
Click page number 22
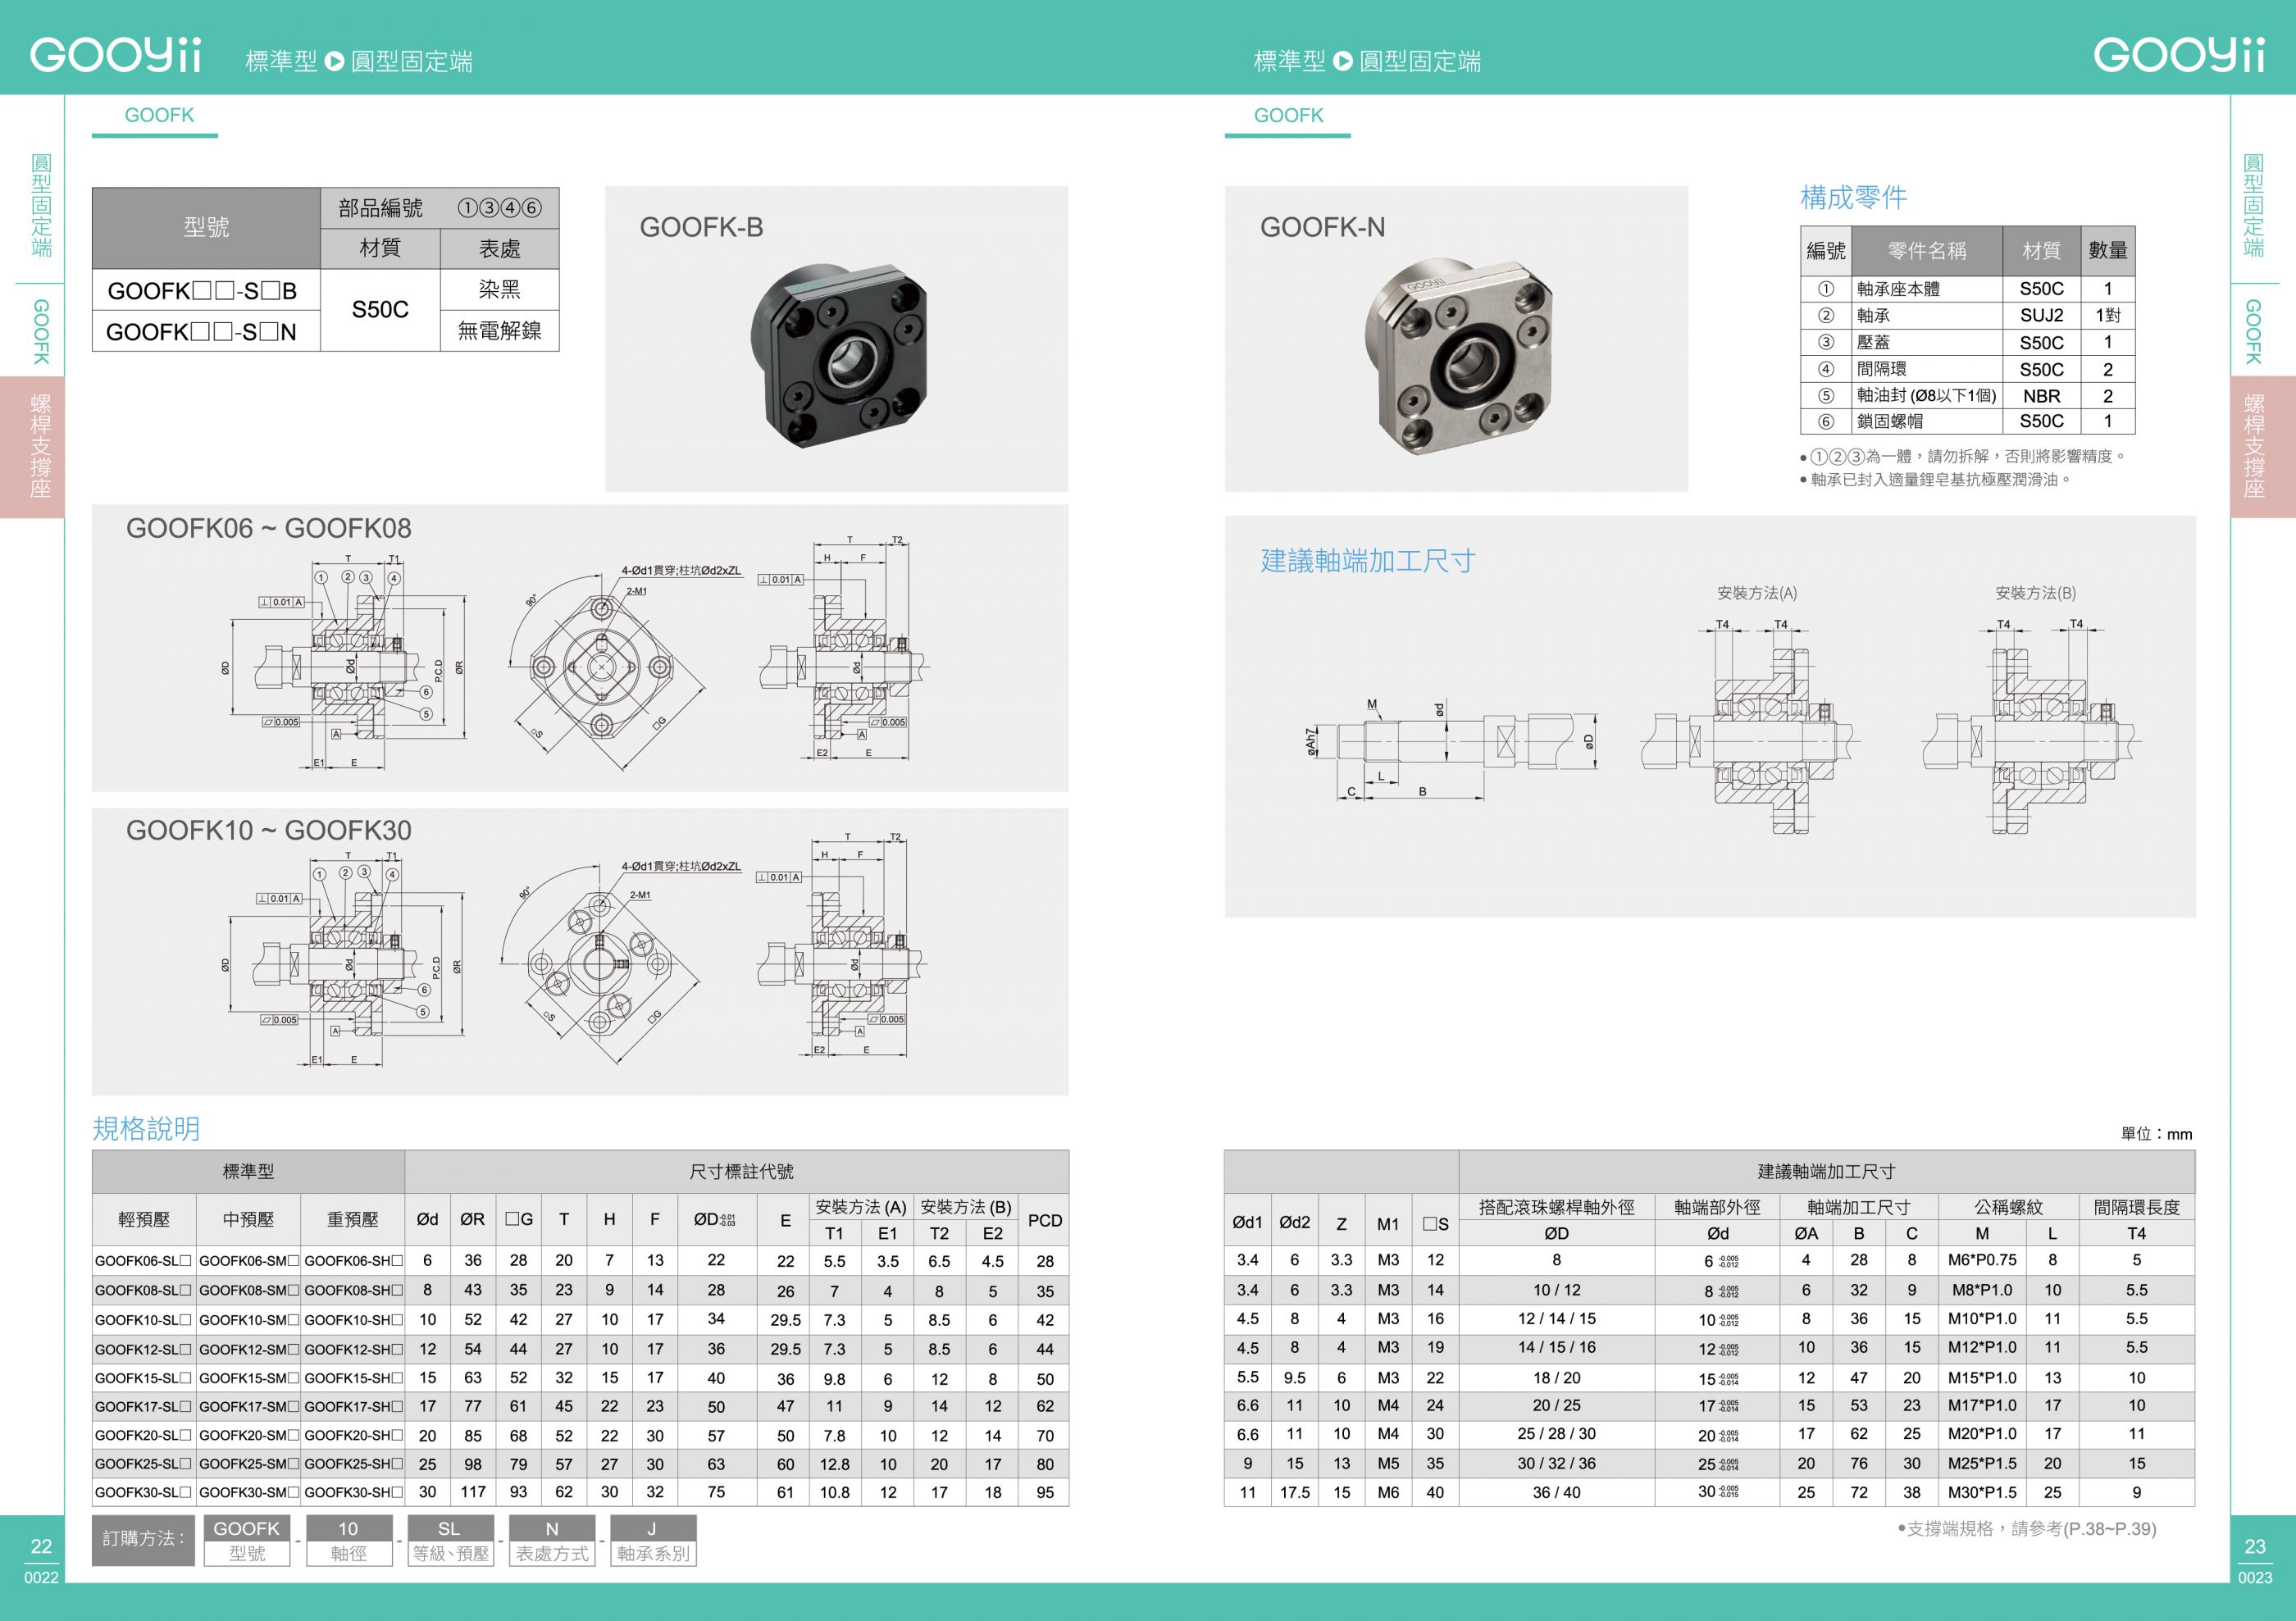pyautogui.click(x=41, y=1547)
